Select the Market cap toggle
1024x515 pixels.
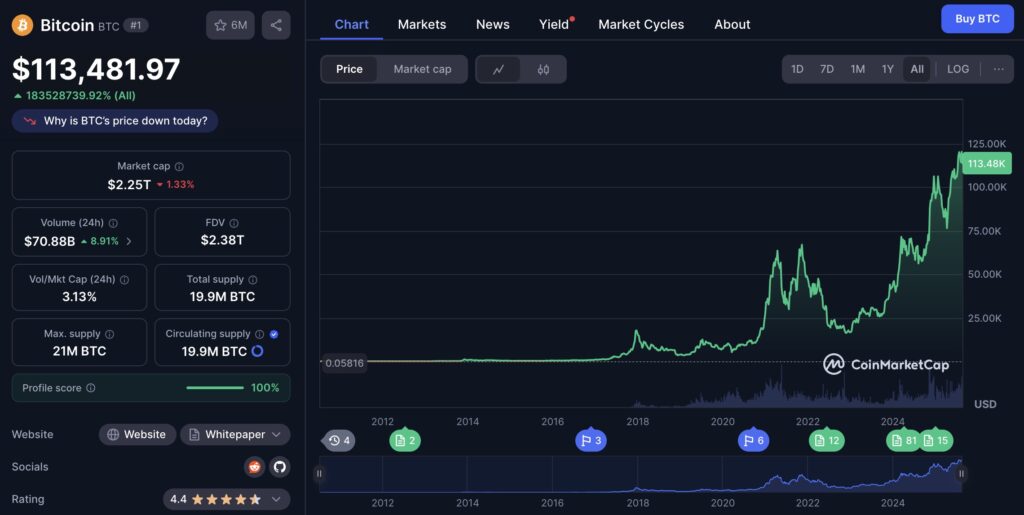423,69
